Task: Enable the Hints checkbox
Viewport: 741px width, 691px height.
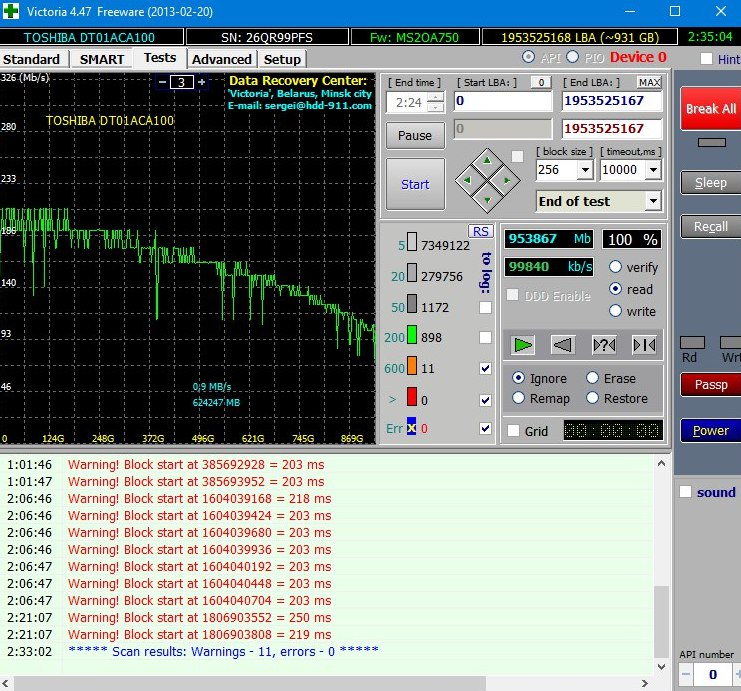Action: (x=706, y=59)
